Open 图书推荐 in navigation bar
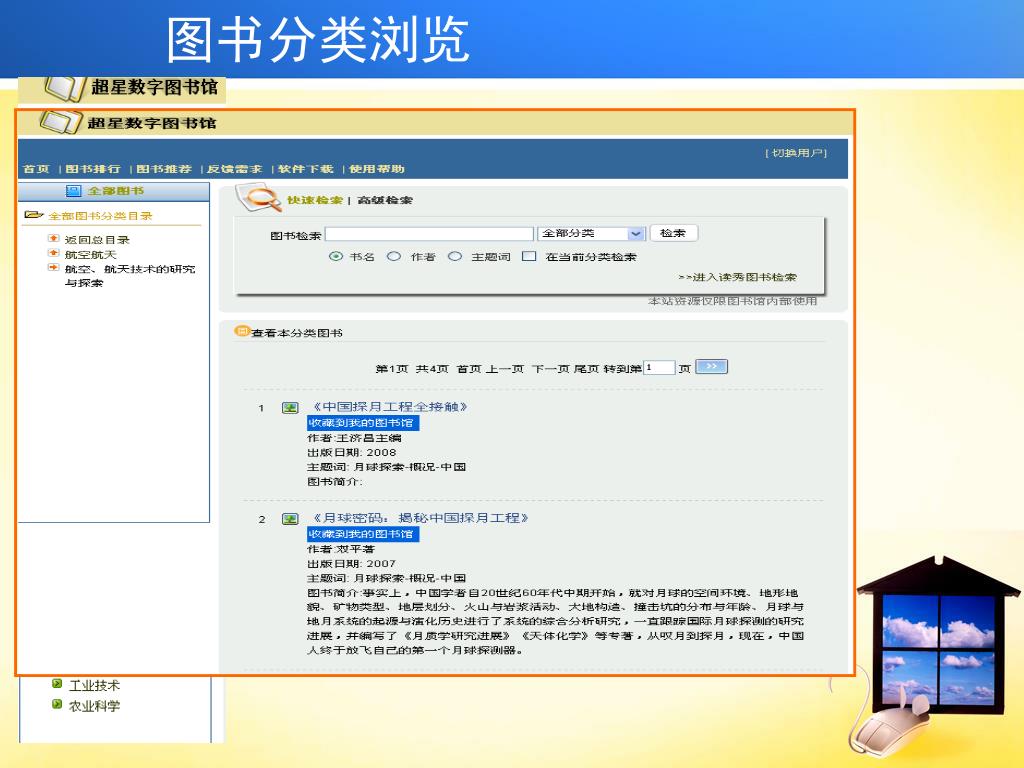 164,168
